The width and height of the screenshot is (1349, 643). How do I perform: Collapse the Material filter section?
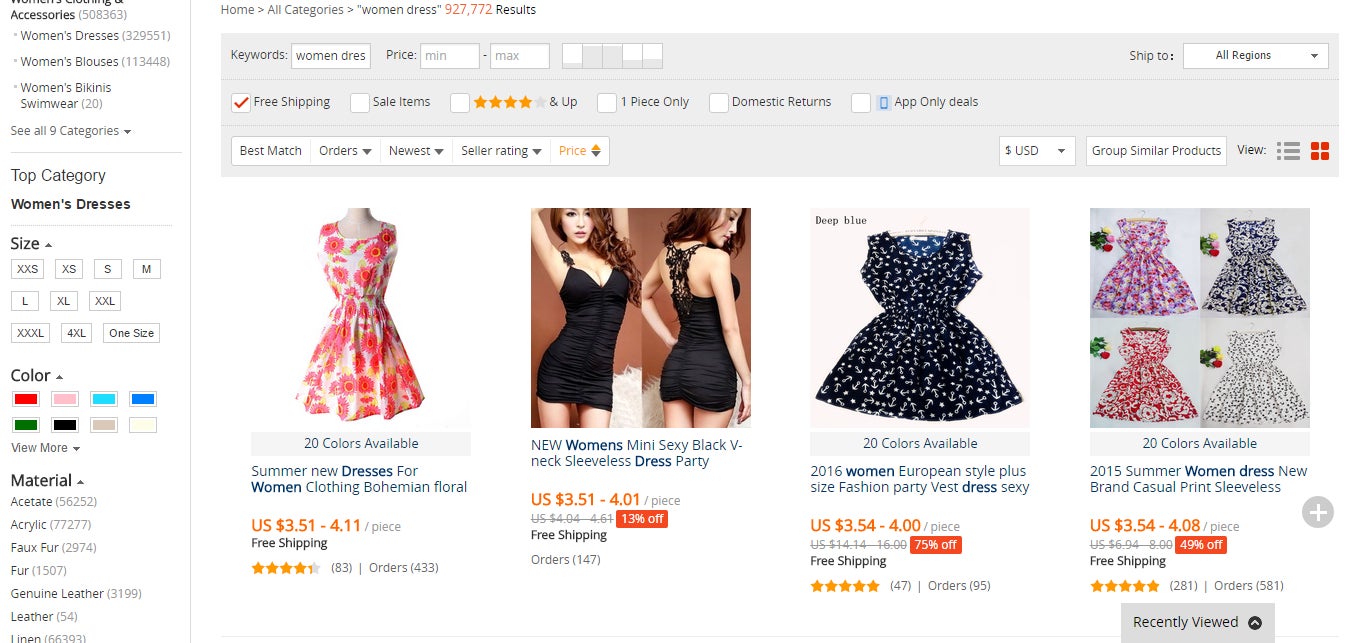(x=47, y=481)
